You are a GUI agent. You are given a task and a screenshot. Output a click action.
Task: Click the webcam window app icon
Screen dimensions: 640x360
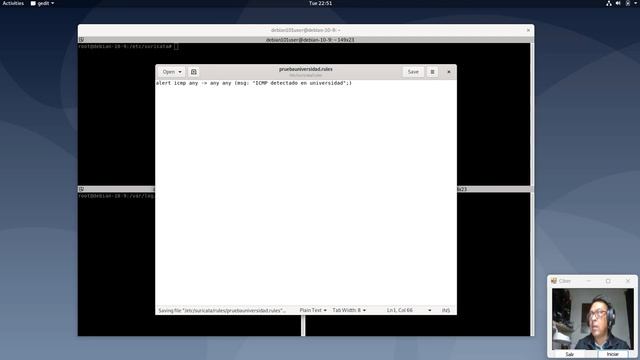pyautogui.click(x=554, y=281)
